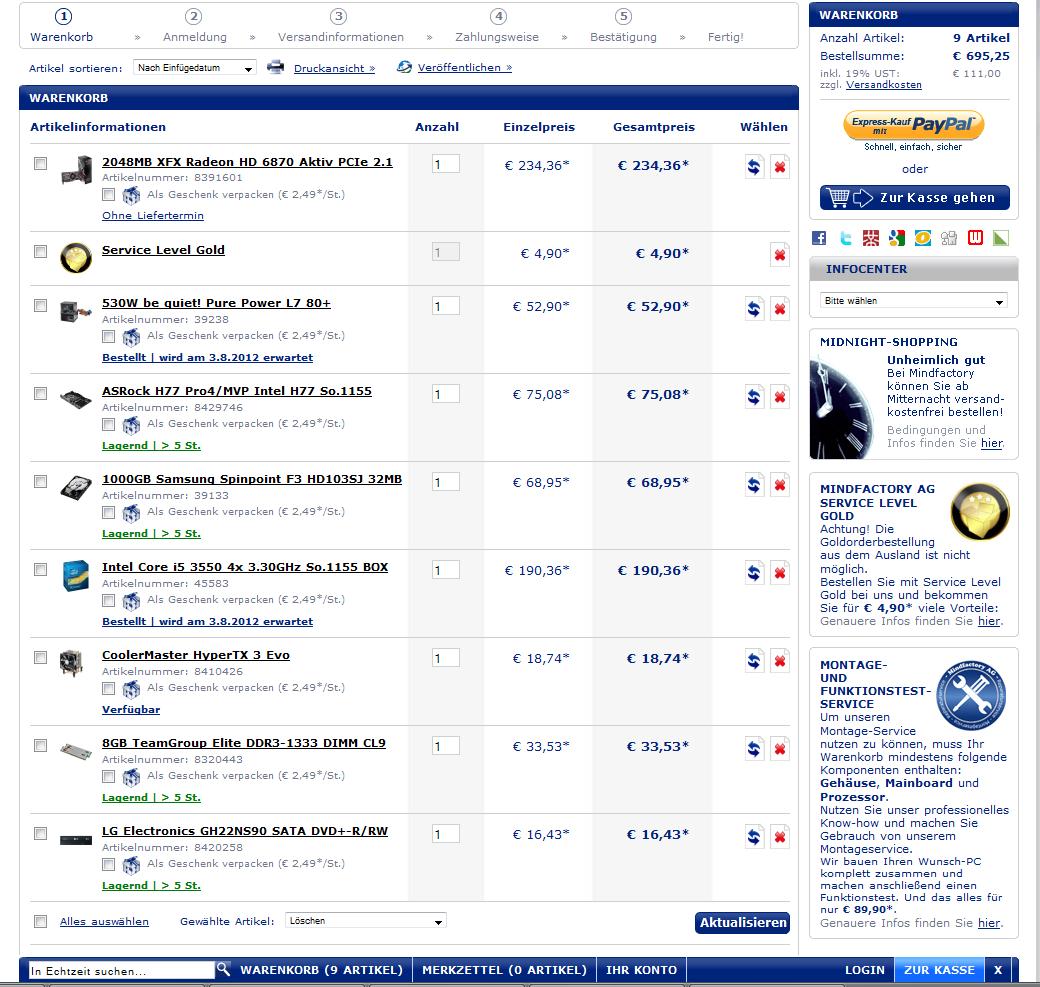Delete Intel Core i5 3550 with red X

pos(780,572)
